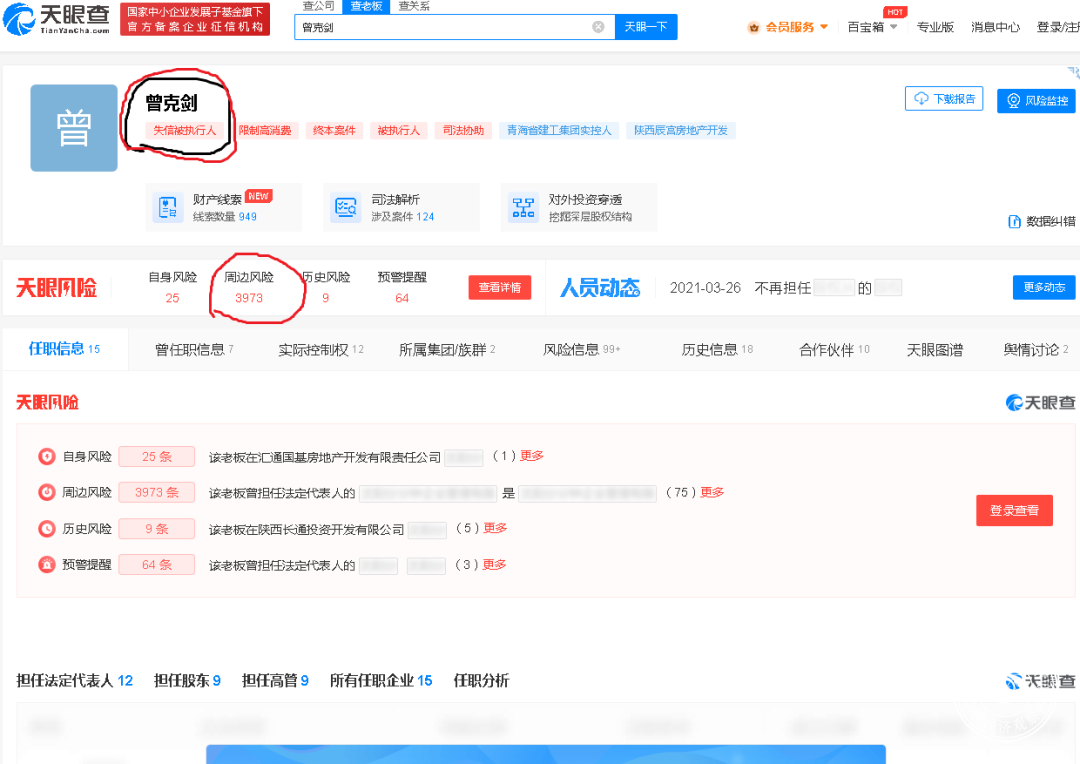Click the 数据纠错 edit icon

tap(1014, 221)
